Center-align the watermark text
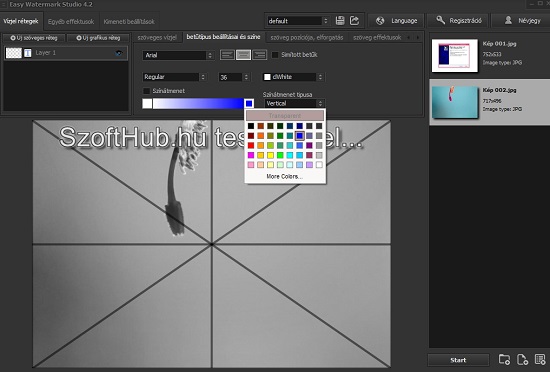Viewport: 550px width, 372px height. [243, 55]
